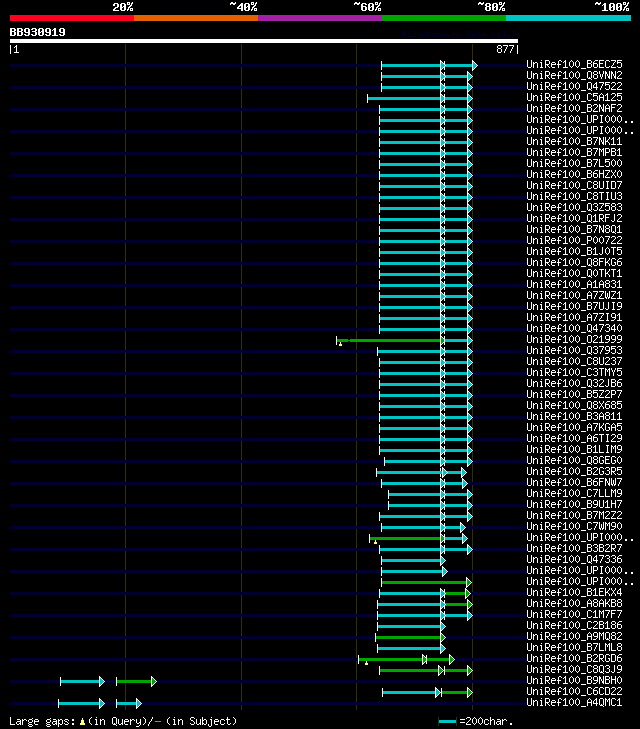
Task: Click the UniRef100_A8AKB8 label
Action: point(574,603)
